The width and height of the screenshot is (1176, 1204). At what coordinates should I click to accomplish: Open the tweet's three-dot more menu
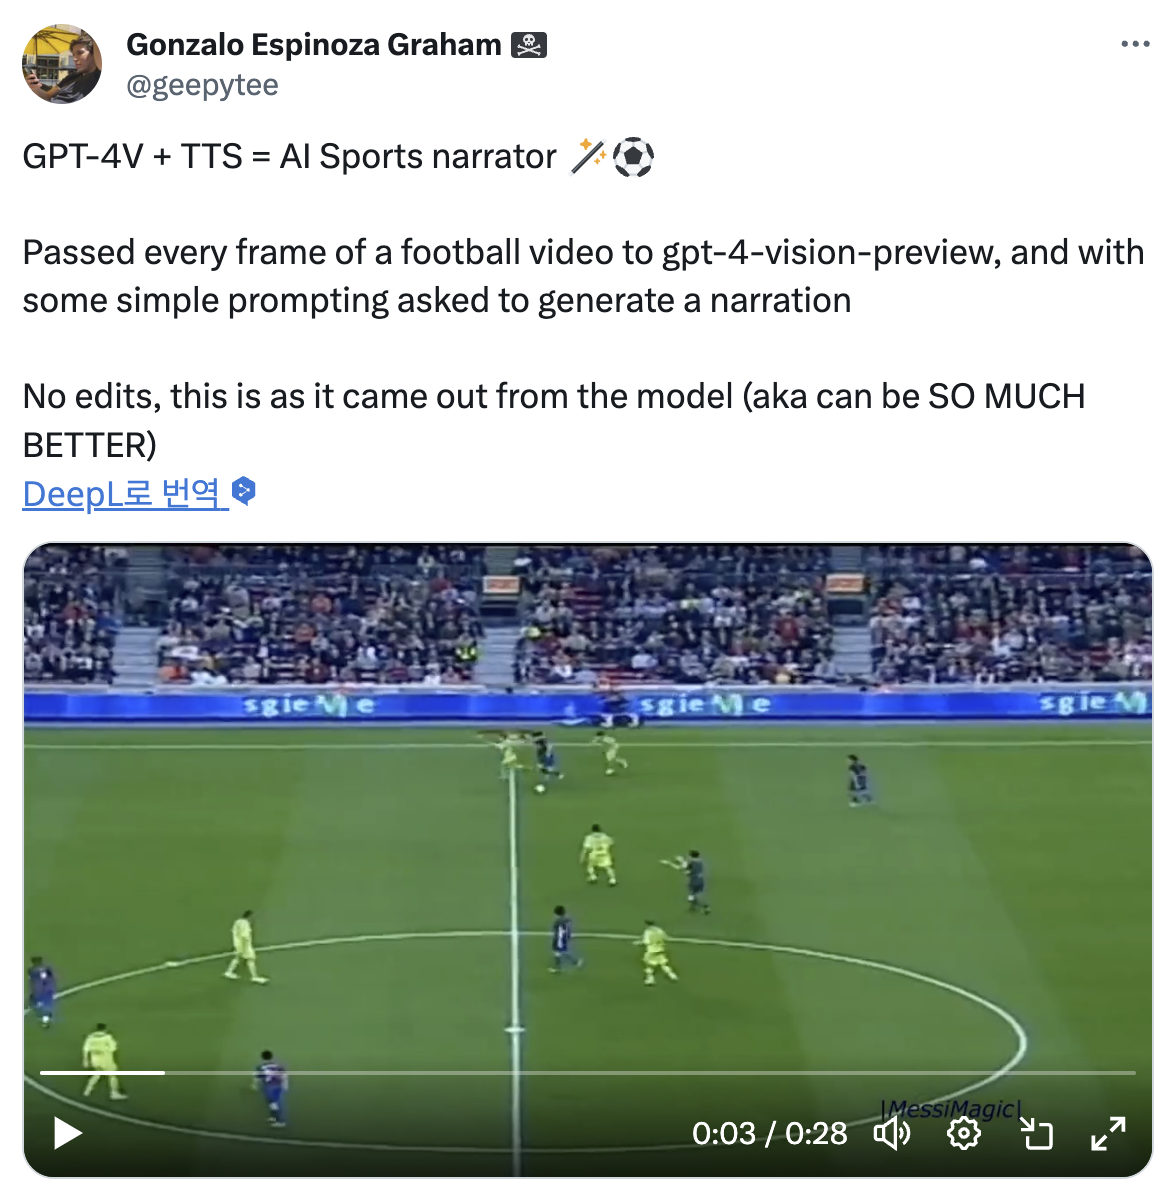tap(1135, 45)
